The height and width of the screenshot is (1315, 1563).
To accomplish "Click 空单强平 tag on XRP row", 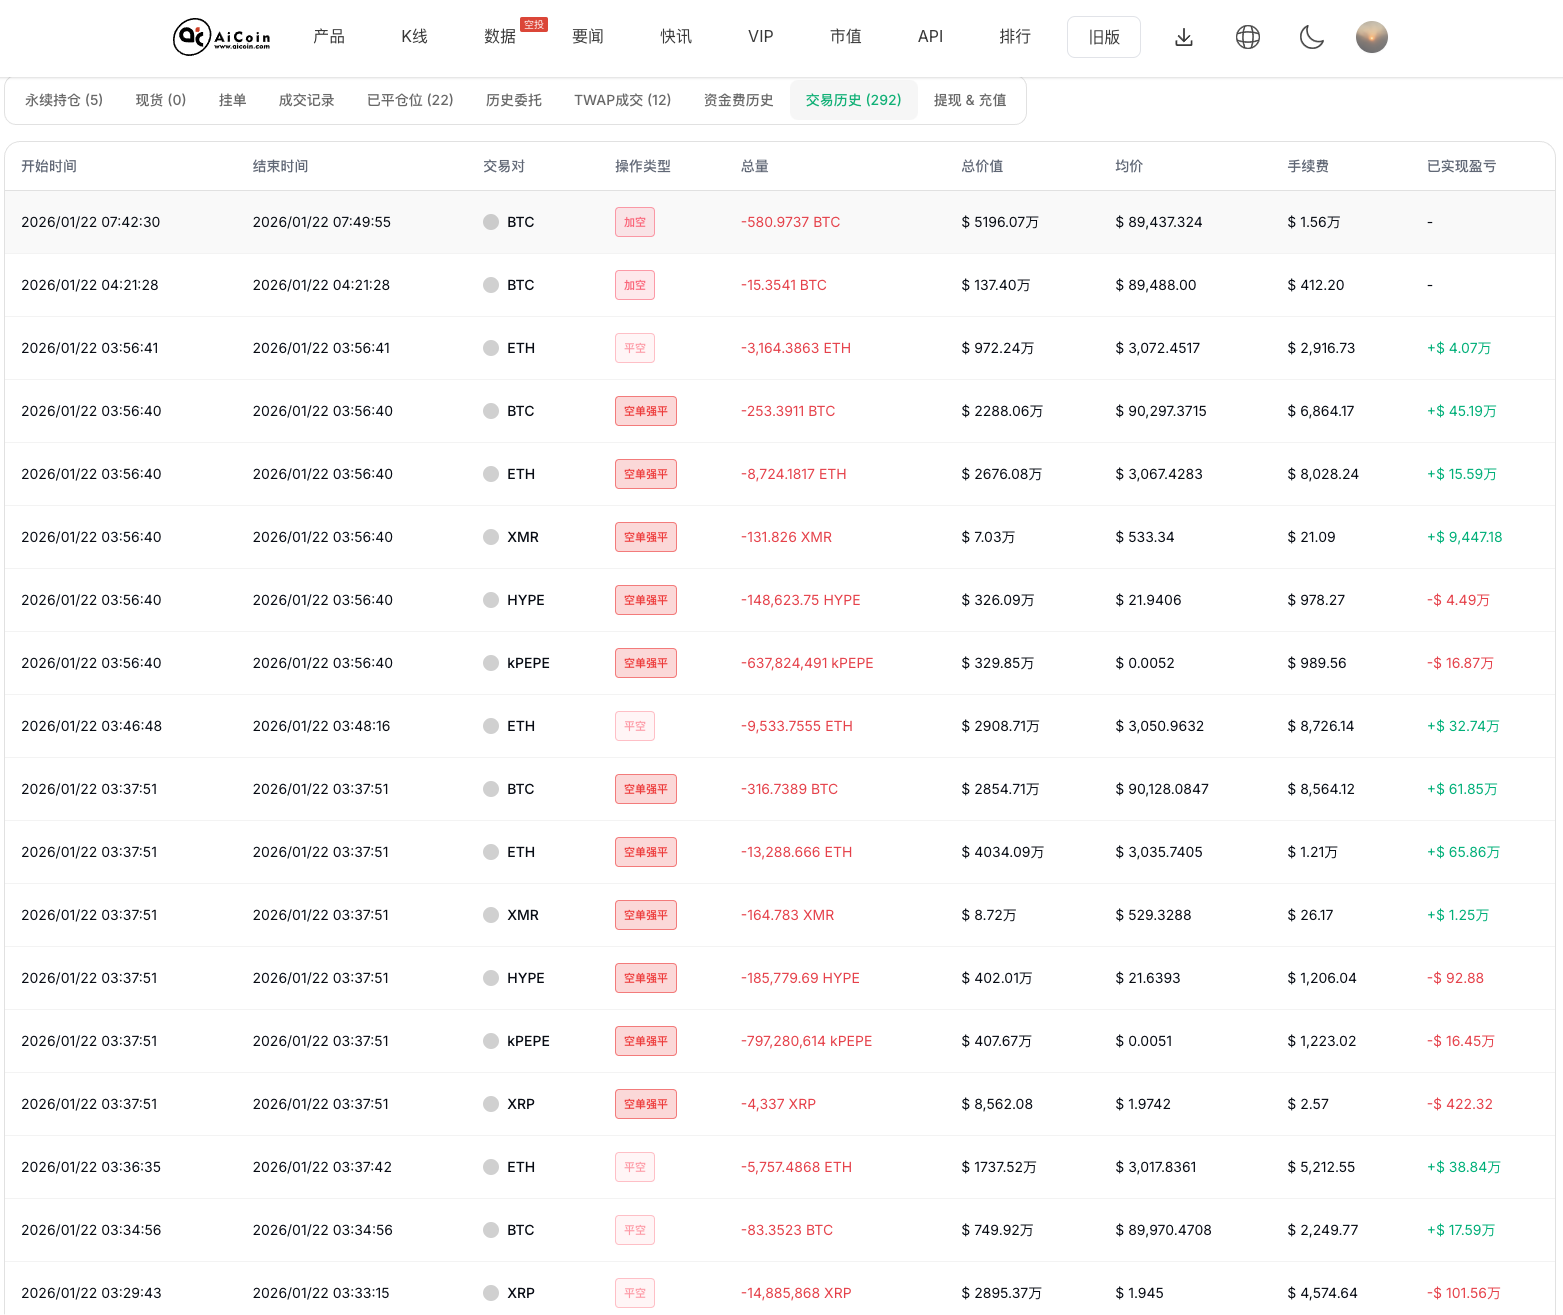I will (645, 1104).
